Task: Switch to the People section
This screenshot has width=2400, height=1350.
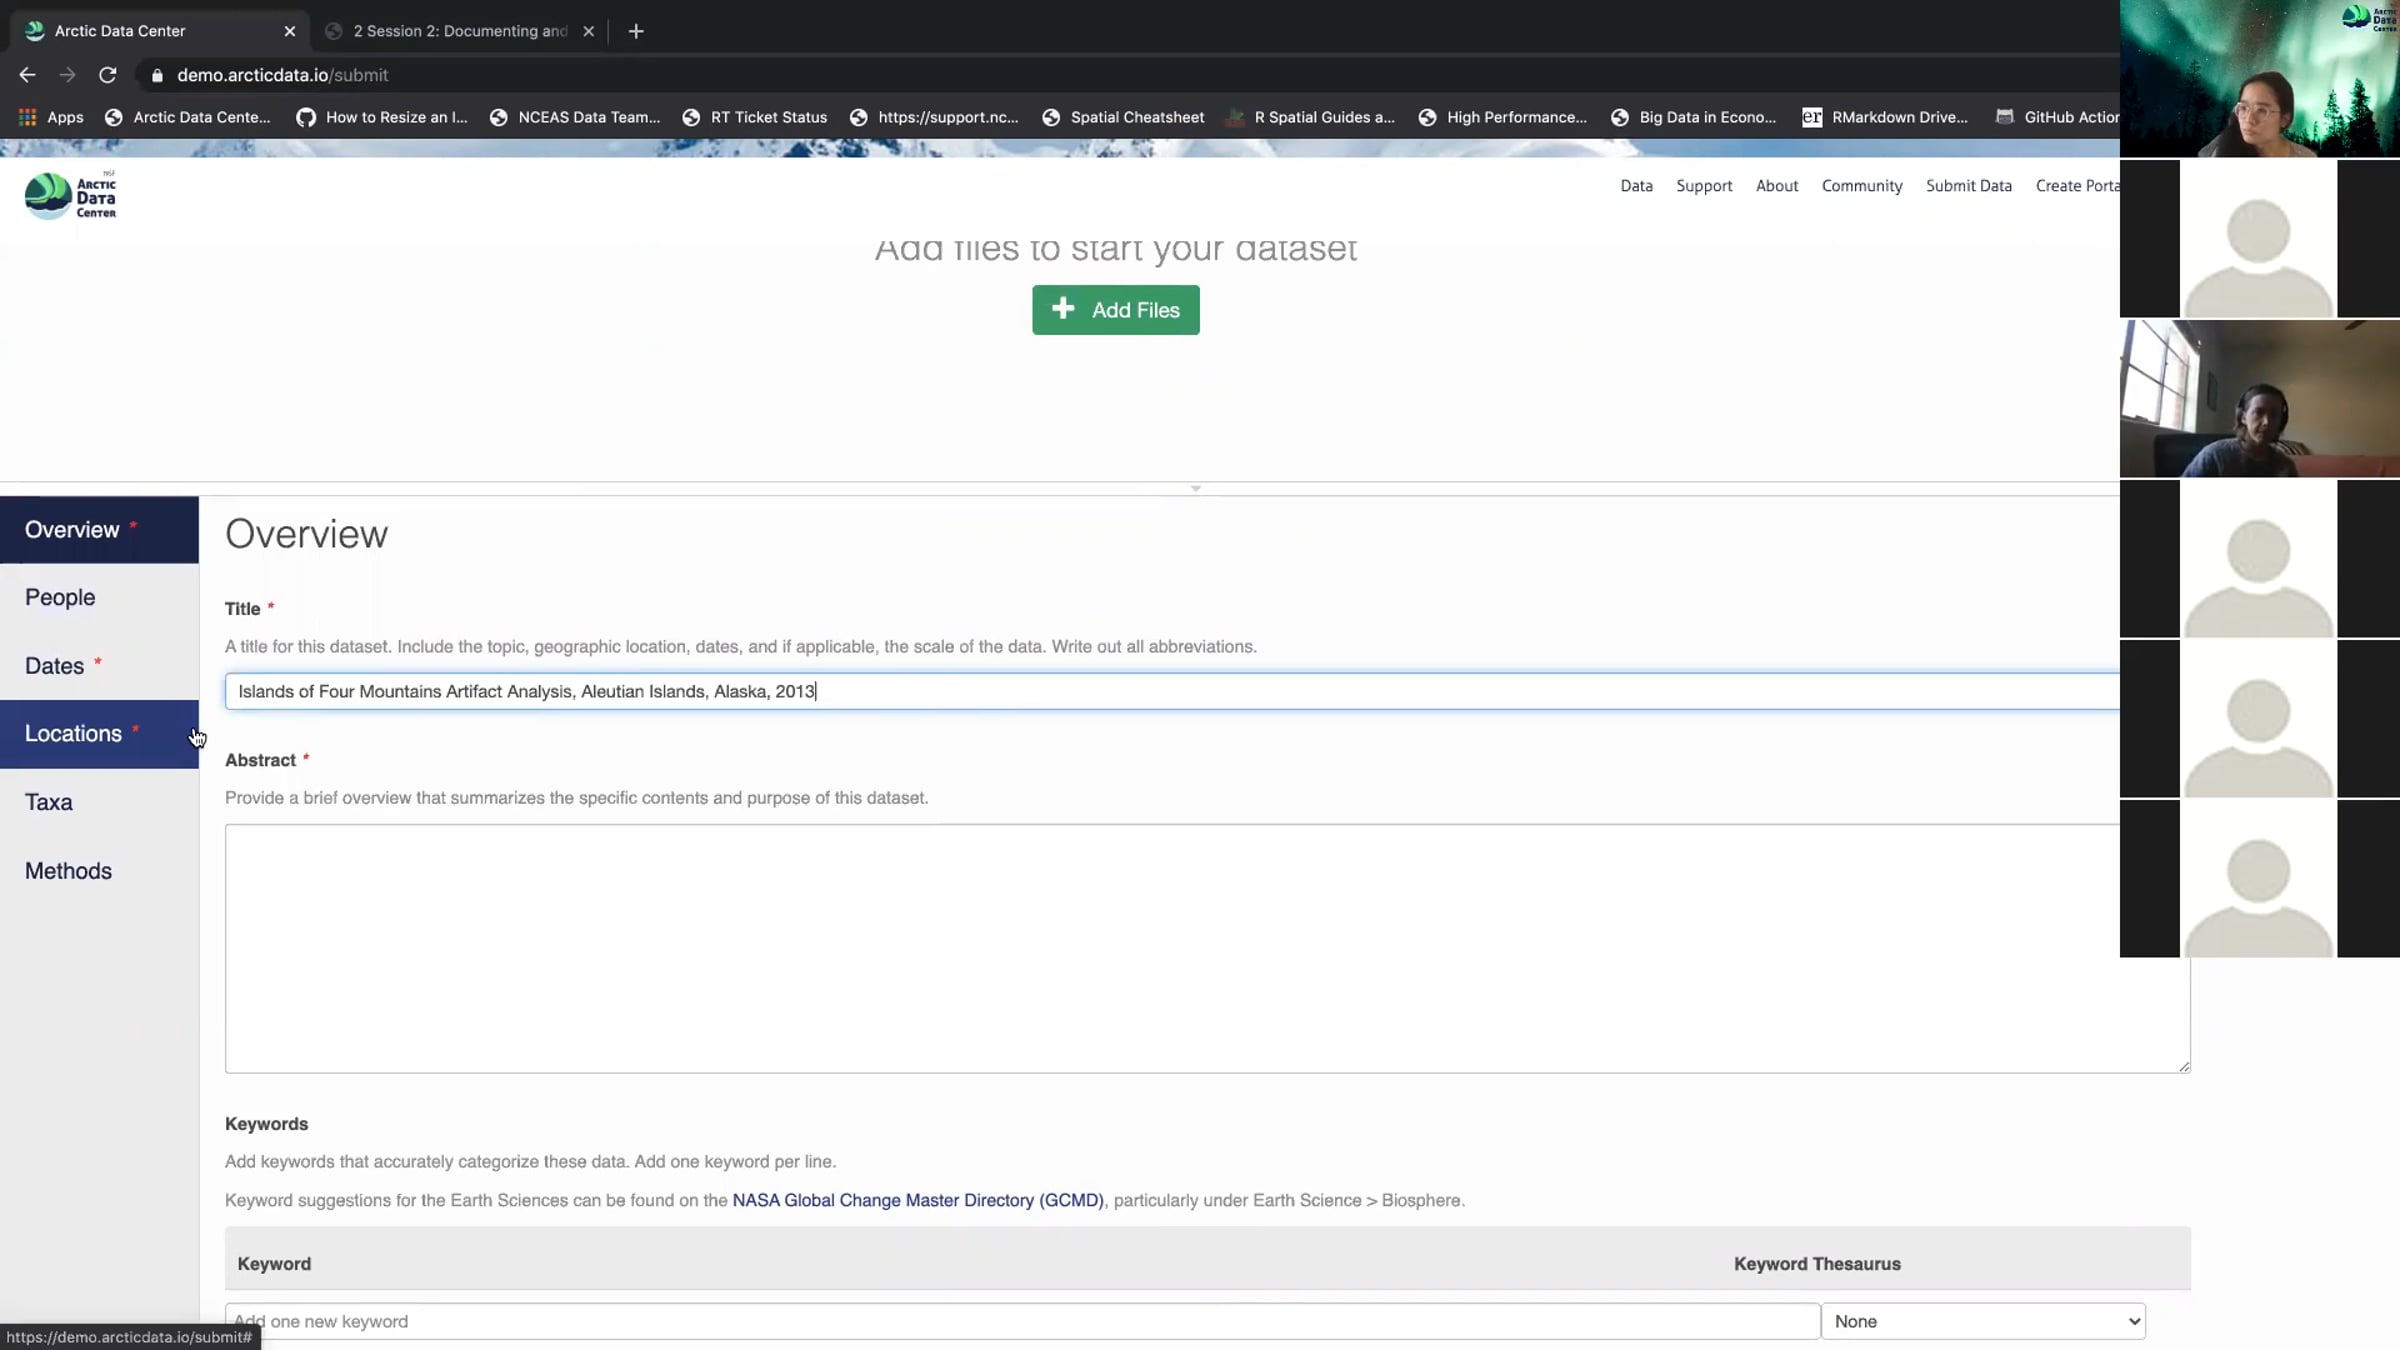Action: pyautogui.click(x=60, y=597)
